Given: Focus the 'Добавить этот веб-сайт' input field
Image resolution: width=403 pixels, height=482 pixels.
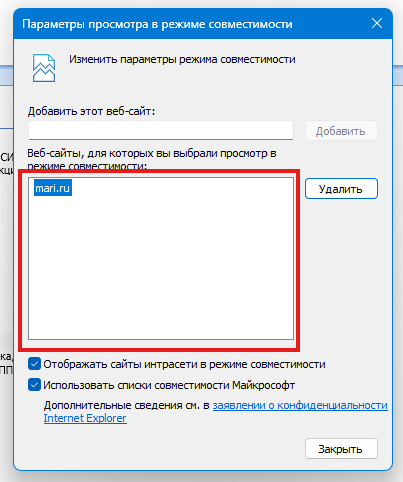Looking at the screenshot, I should 161,130.
